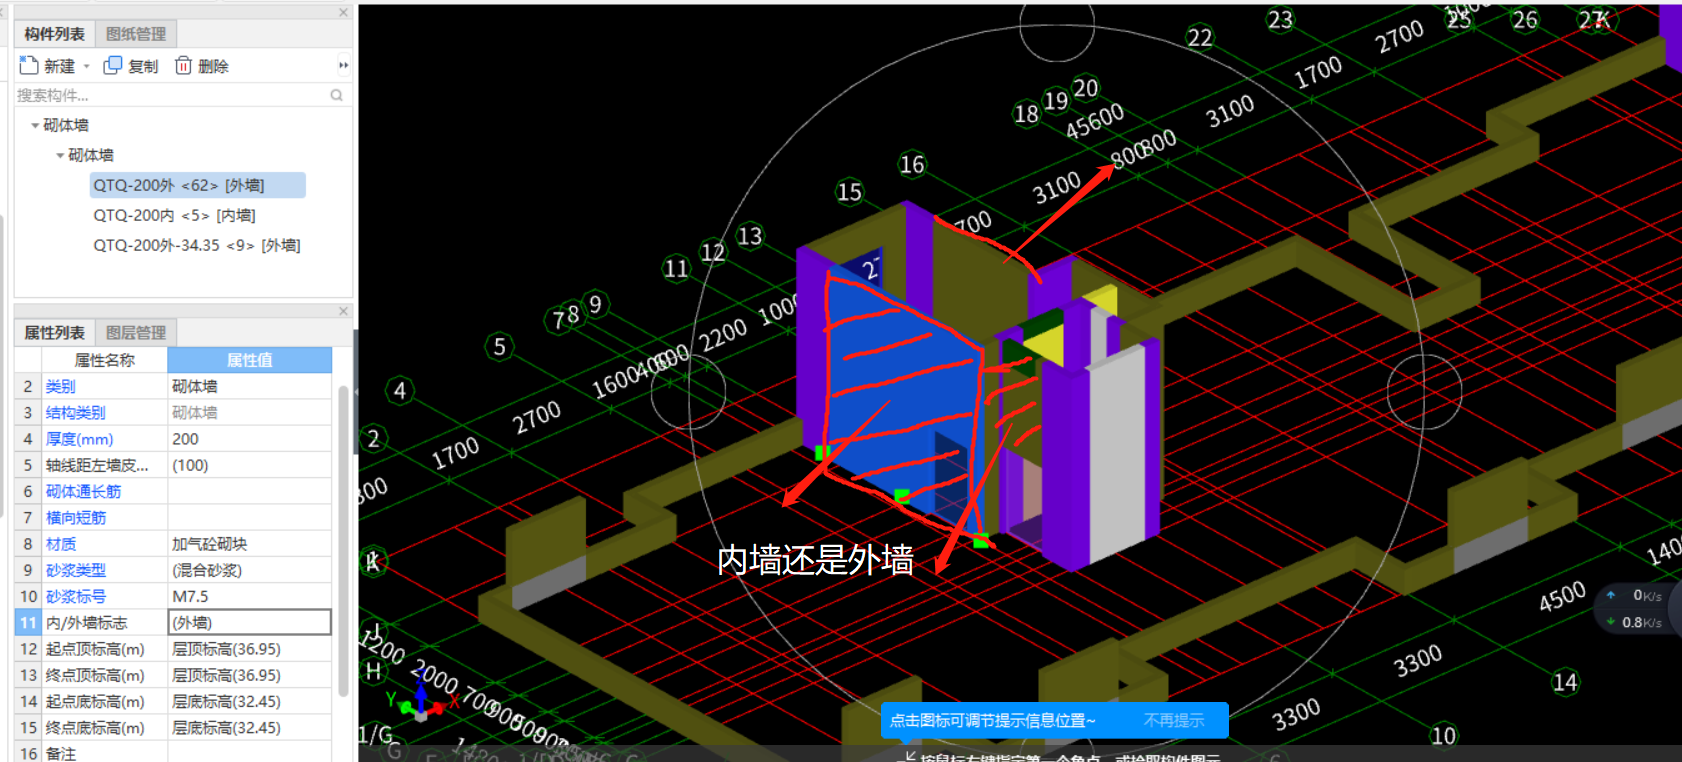Click the 备注 property row
Screen dimensions: 1682x762
click(x=172, y=753)
